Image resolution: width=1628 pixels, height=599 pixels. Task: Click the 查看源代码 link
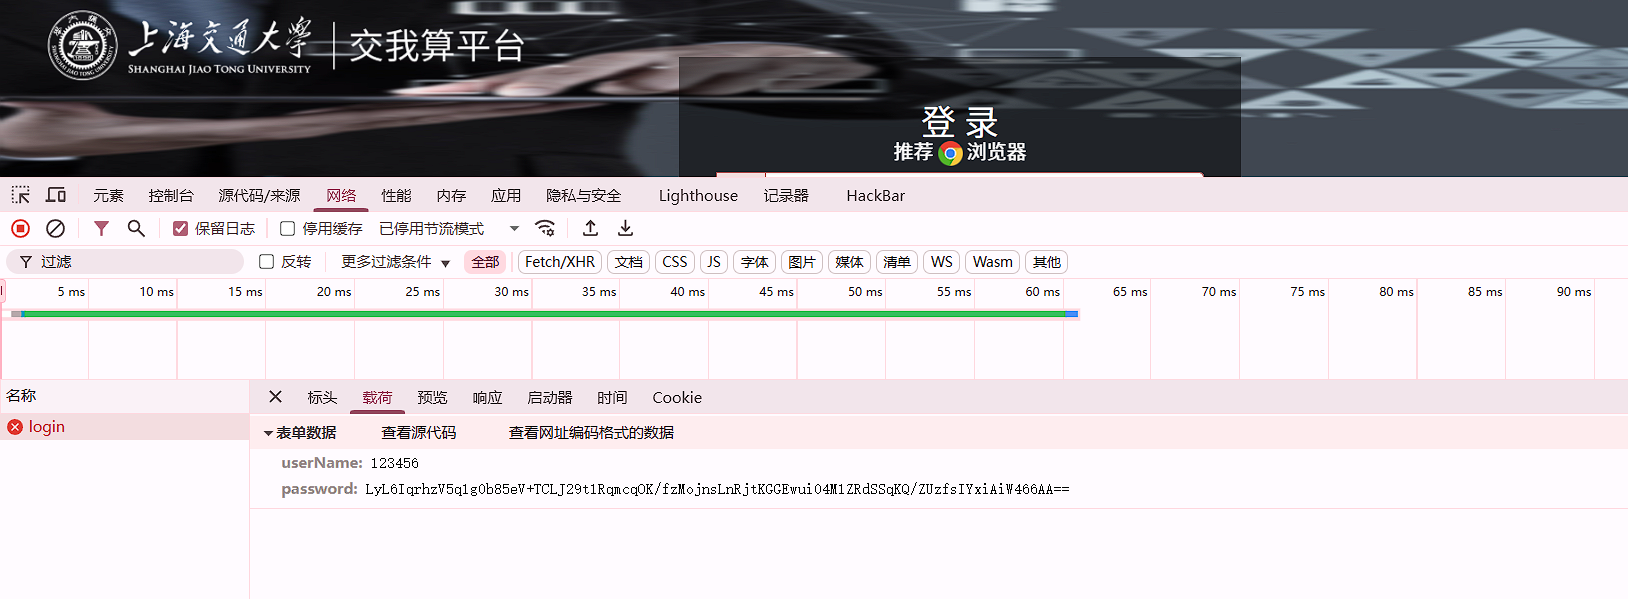418,433
